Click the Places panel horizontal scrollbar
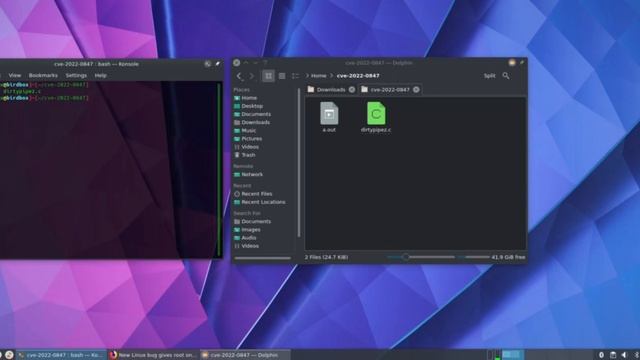Viewport: 640px width, 360px height. click(x=262, y=258)
